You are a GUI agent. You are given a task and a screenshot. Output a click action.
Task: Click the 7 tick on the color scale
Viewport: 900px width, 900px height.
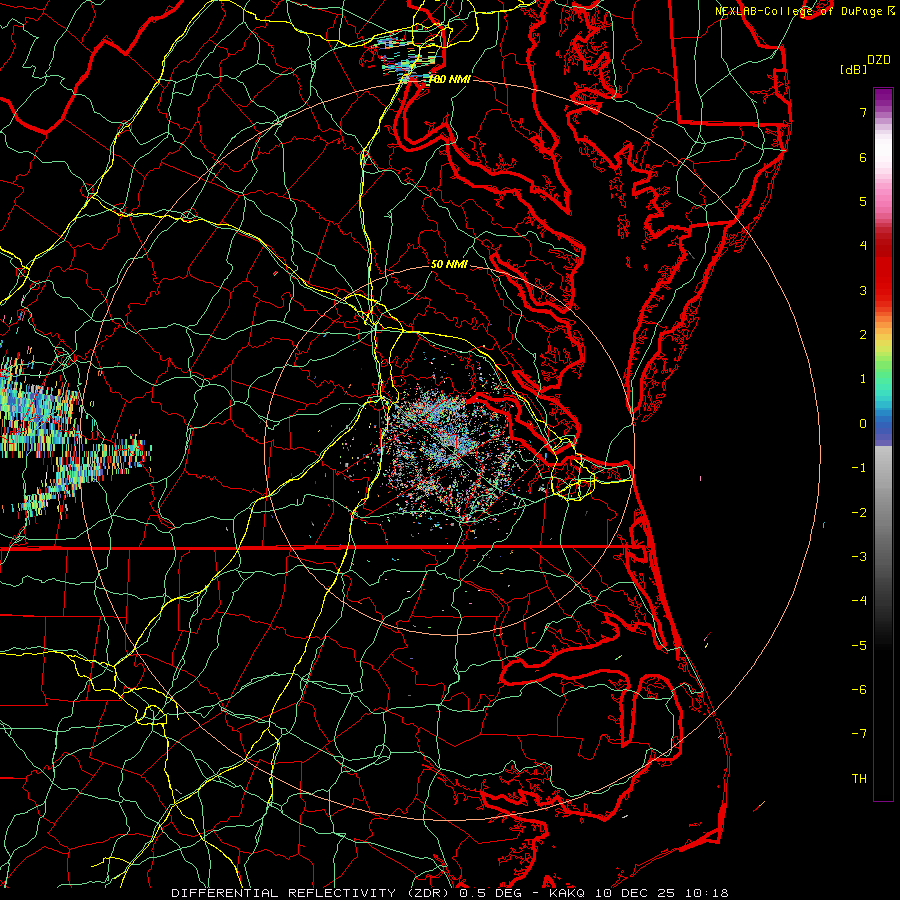point(863,112)
